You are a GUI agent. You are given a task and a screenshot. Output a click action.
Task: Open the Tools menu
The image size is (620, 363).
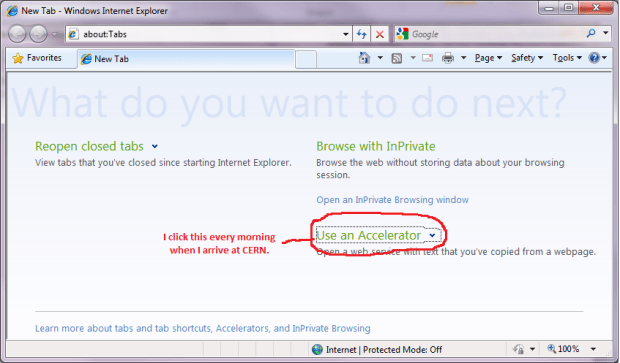[x=567, y=58]
